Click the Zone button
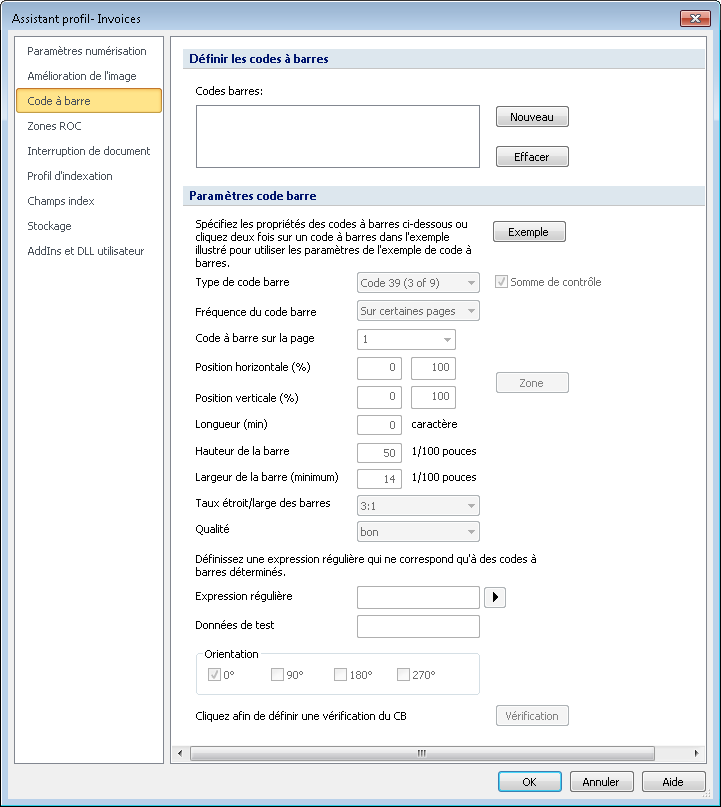The image size is (721, 807). [532, 383]
